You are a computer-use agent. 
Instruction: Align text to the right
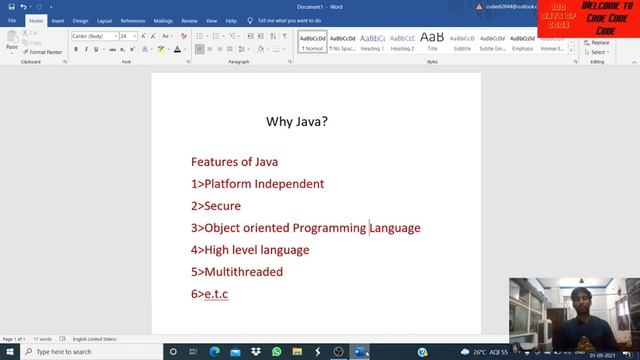220,49
